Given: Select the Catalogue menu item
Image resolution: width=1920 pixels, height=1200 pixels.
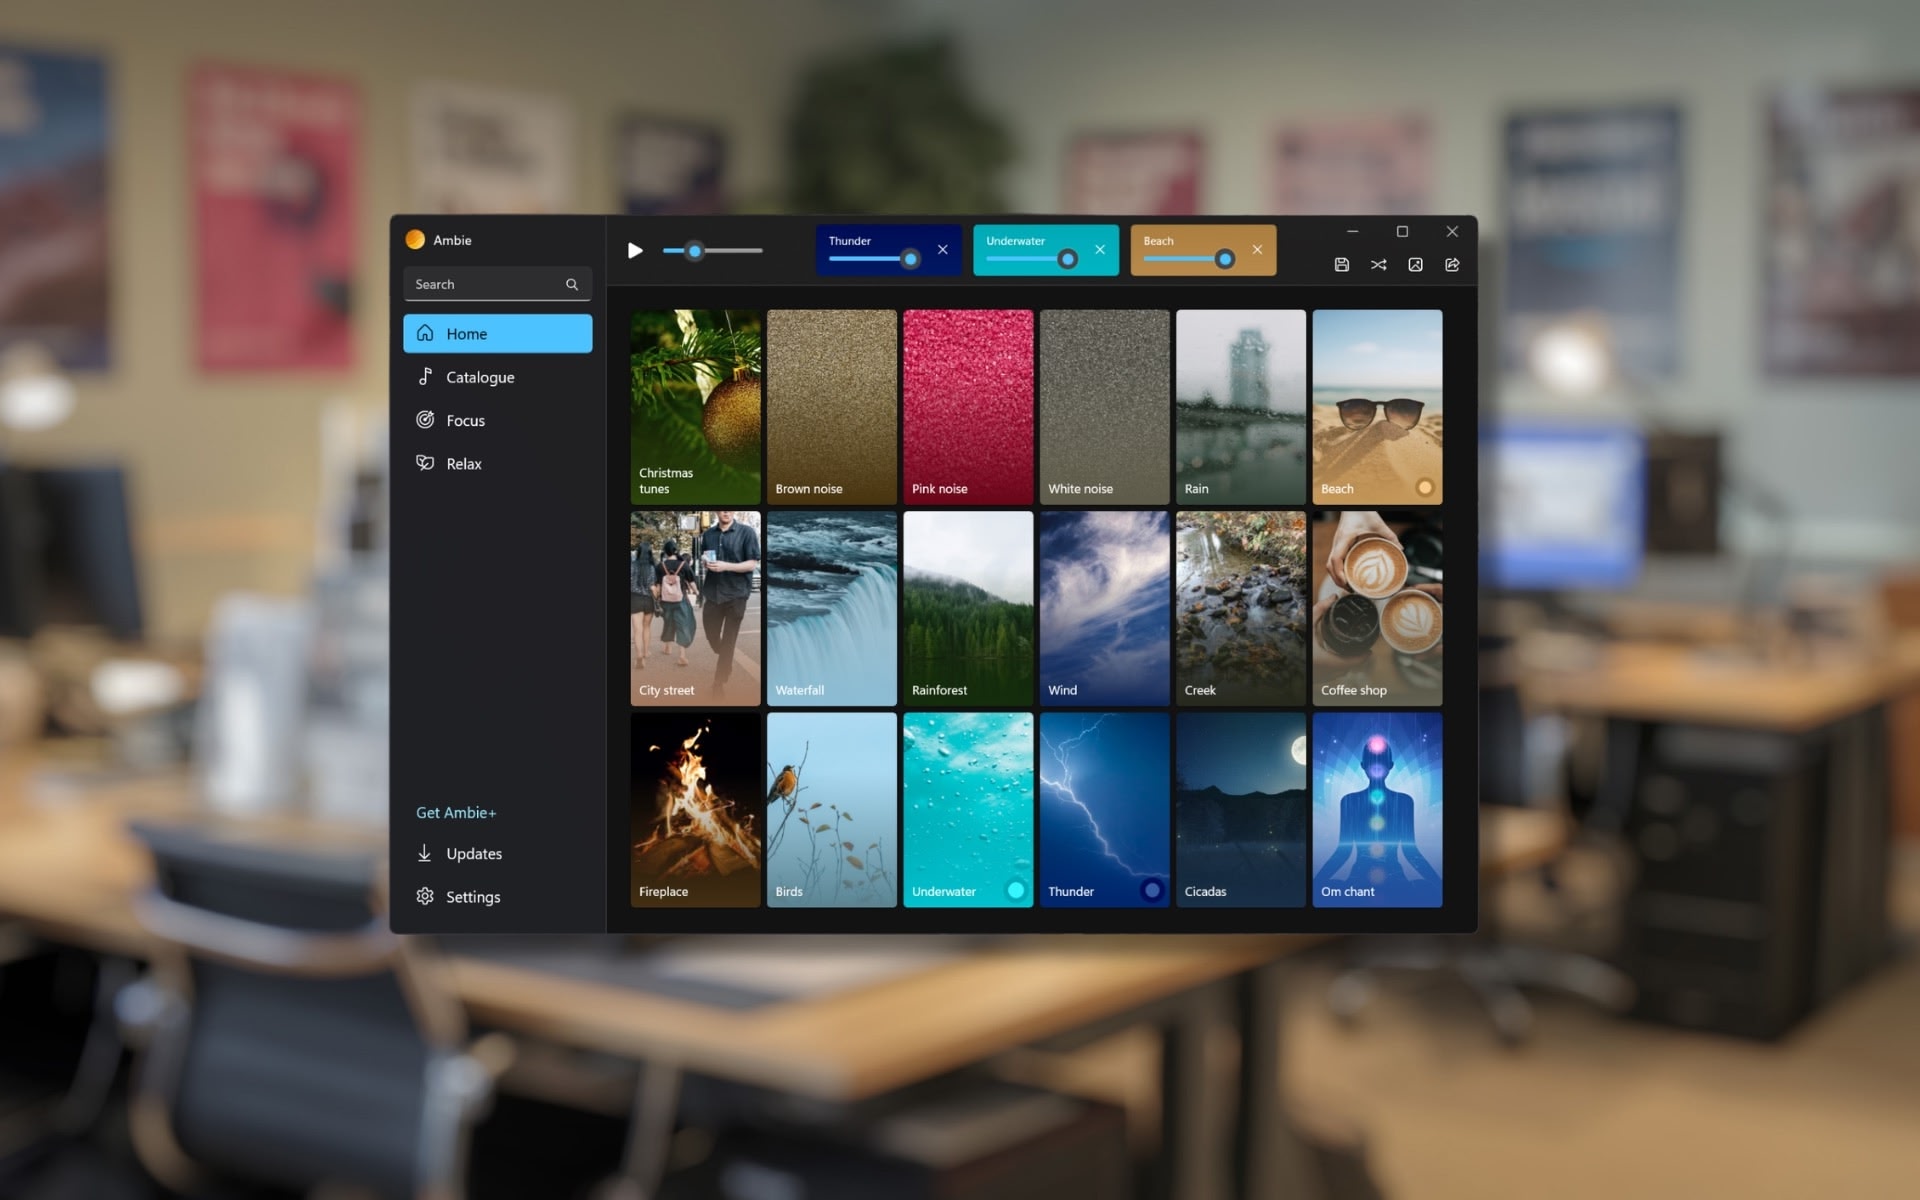Looking at the screenshot, I should [x=480, y=377].
